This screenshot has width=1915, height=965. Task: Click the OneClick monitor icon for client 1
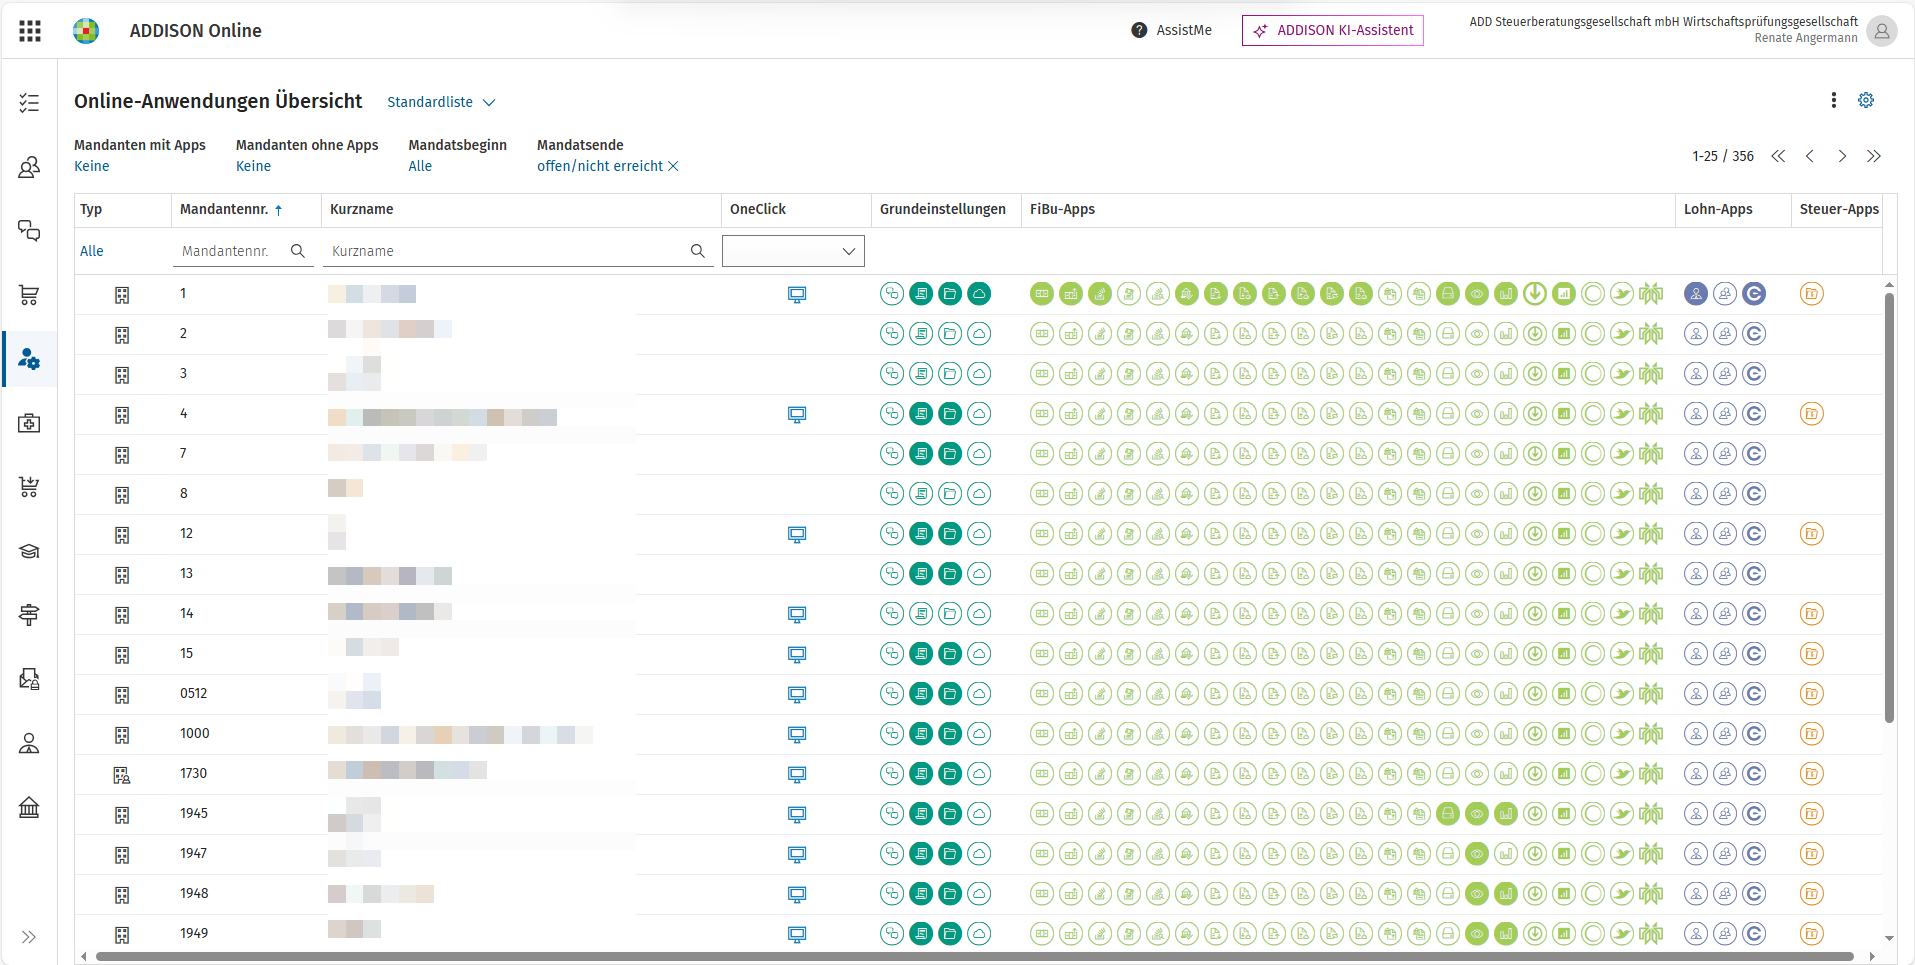coord(797,294)
